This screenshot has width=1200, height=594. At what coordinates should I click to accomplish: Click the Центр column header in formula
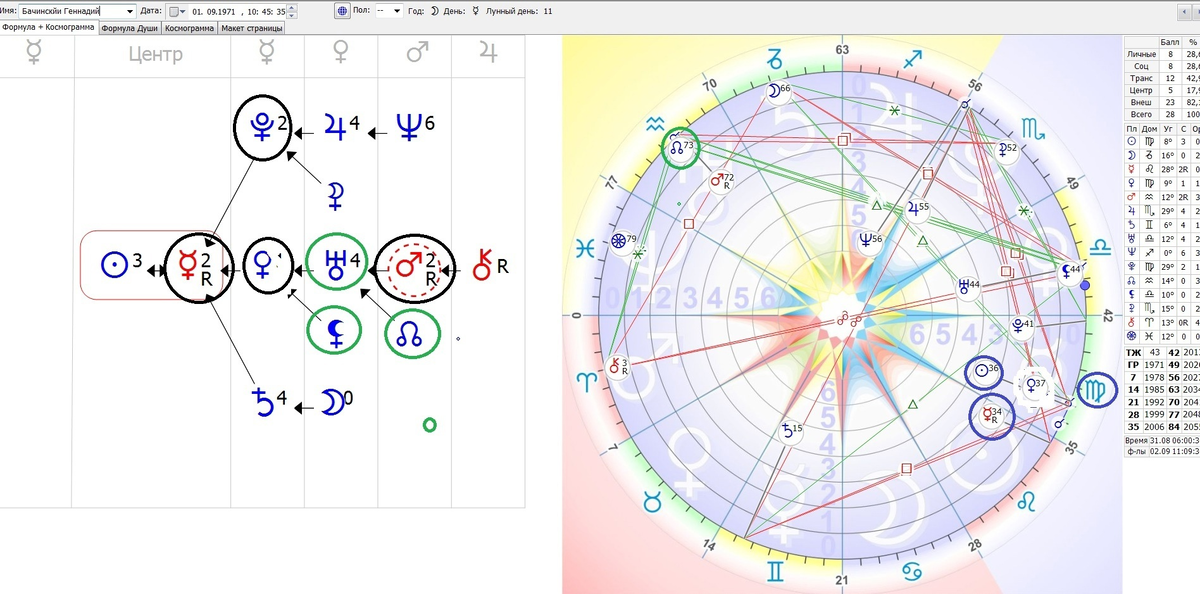coord(155,54)
